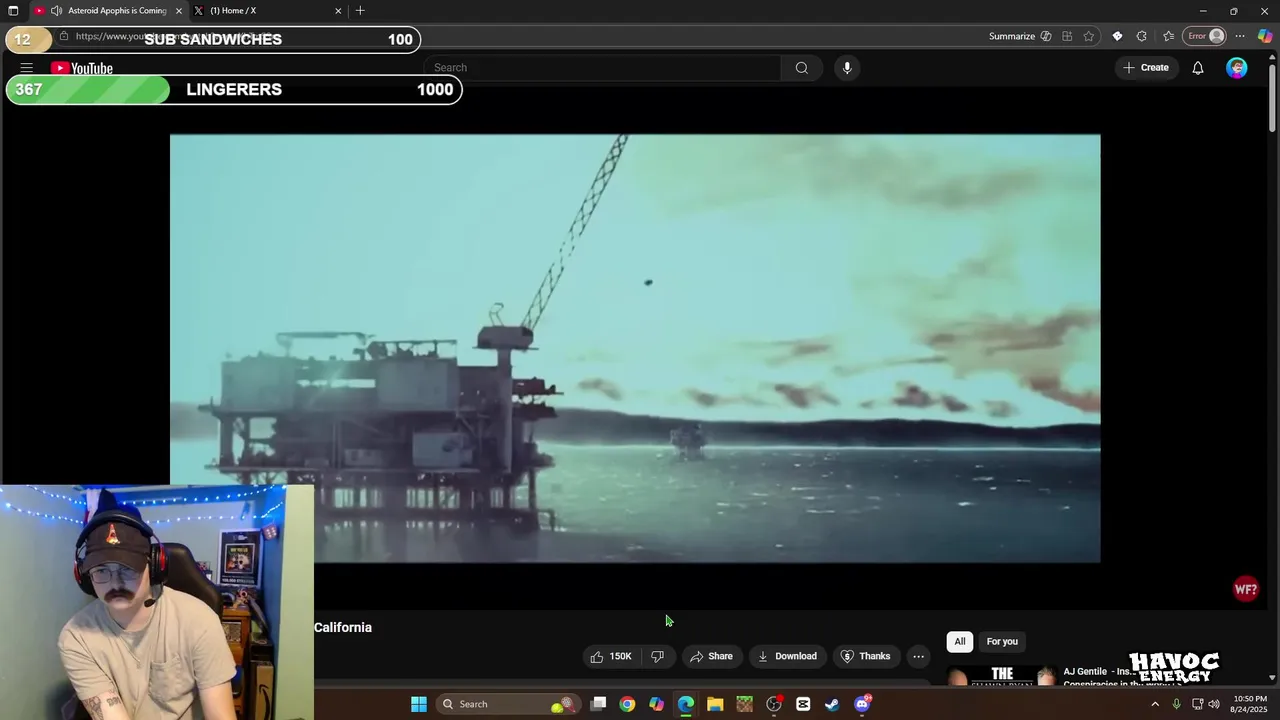Close the Home / X tab

338,11
